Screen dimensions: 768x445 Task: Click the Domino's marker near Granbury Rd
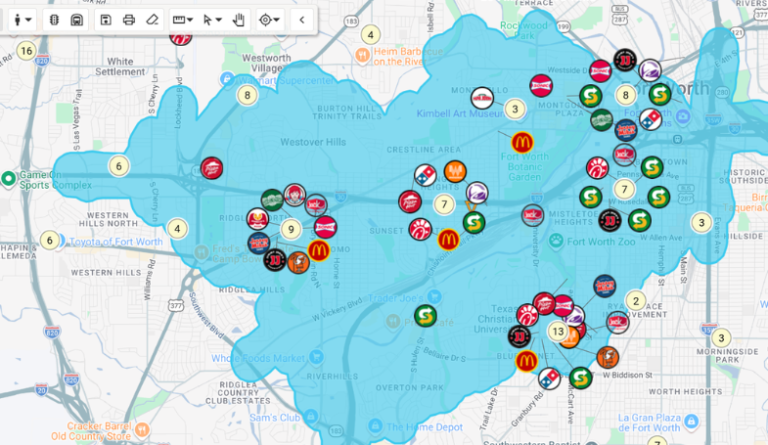point(549,378)
